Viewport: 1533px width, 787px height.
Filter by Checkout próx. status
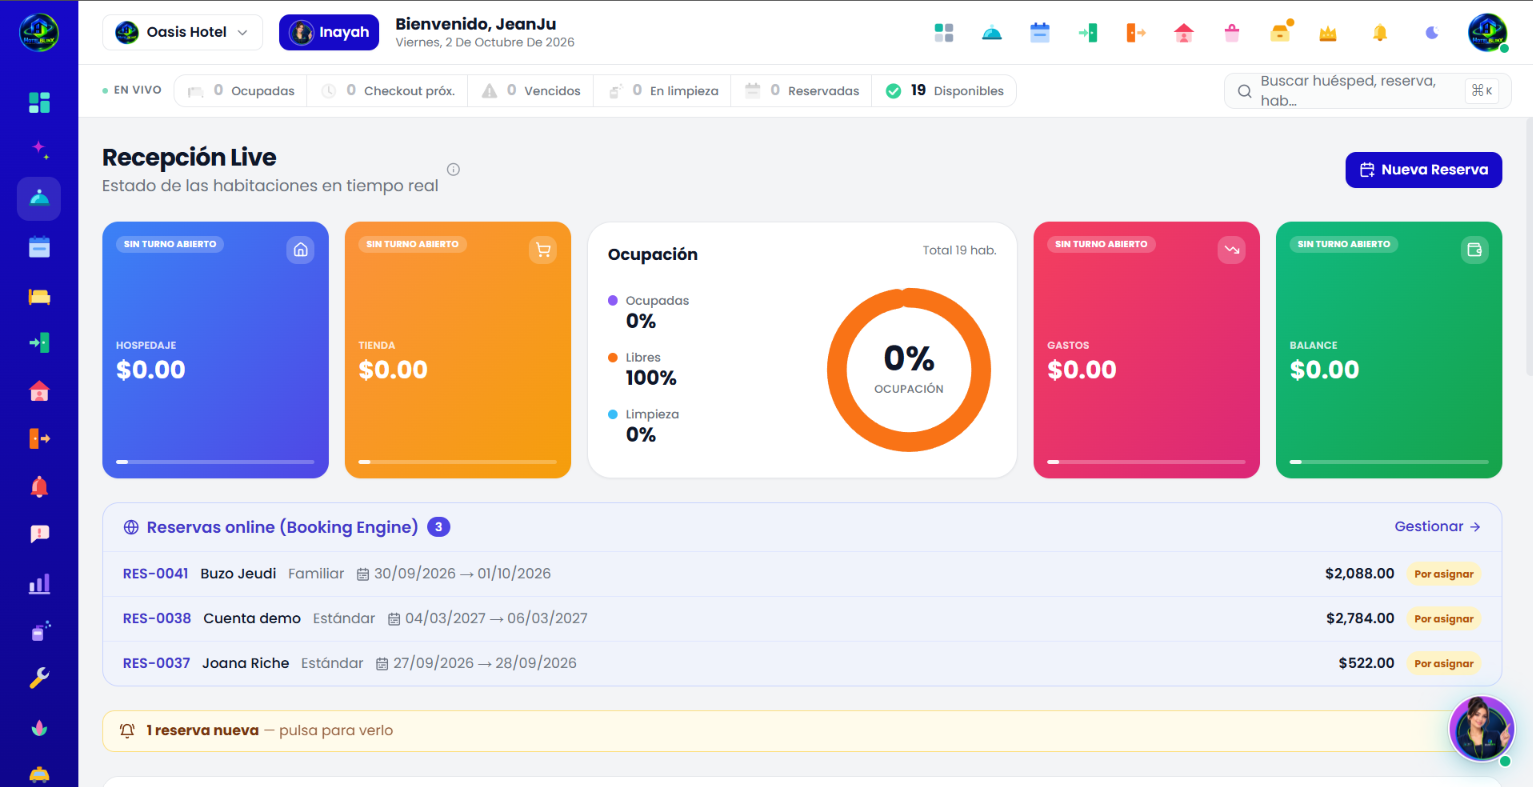coord(388,91)
